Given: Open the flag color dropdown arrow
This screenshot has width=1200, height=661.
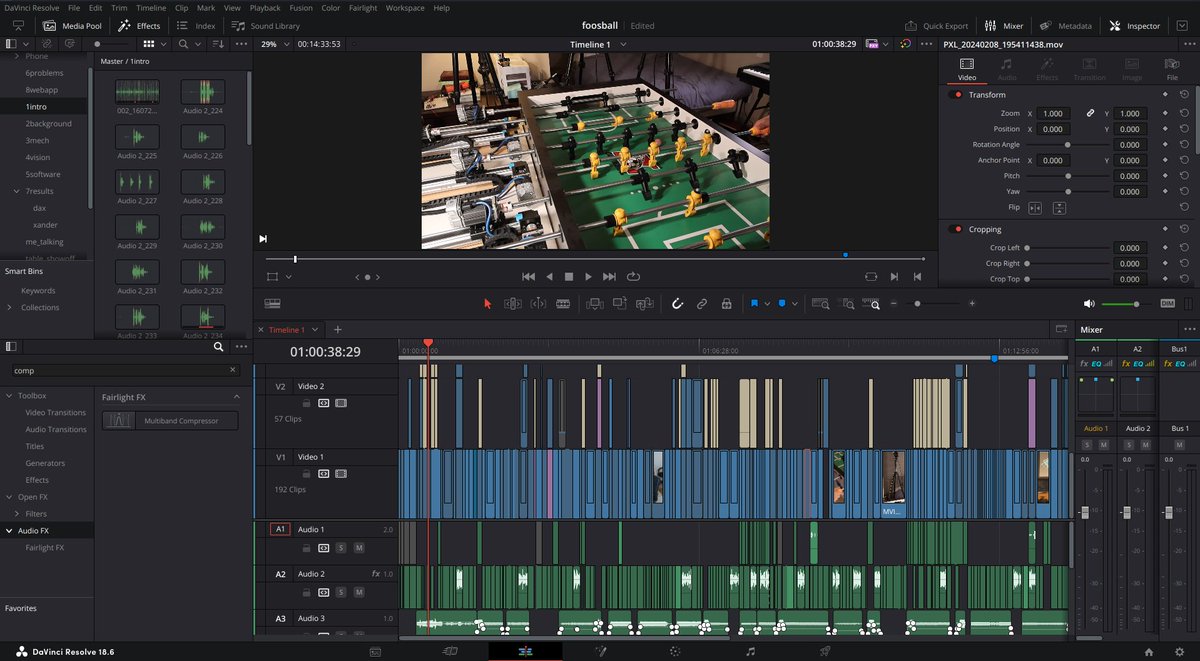Looking at the screenshot, I should 766,303.
